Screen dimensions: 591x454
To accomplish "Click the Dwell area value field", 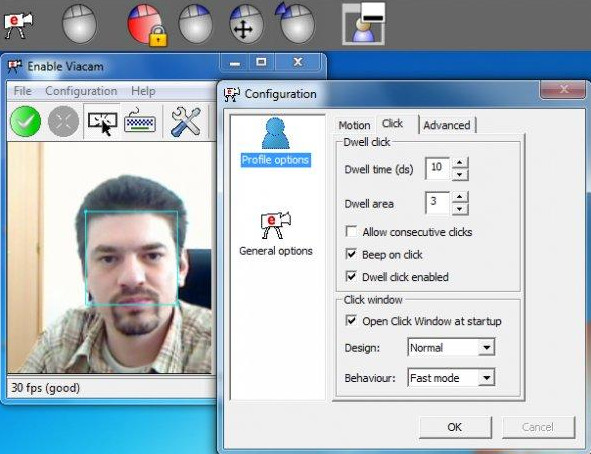I will 438,203.
